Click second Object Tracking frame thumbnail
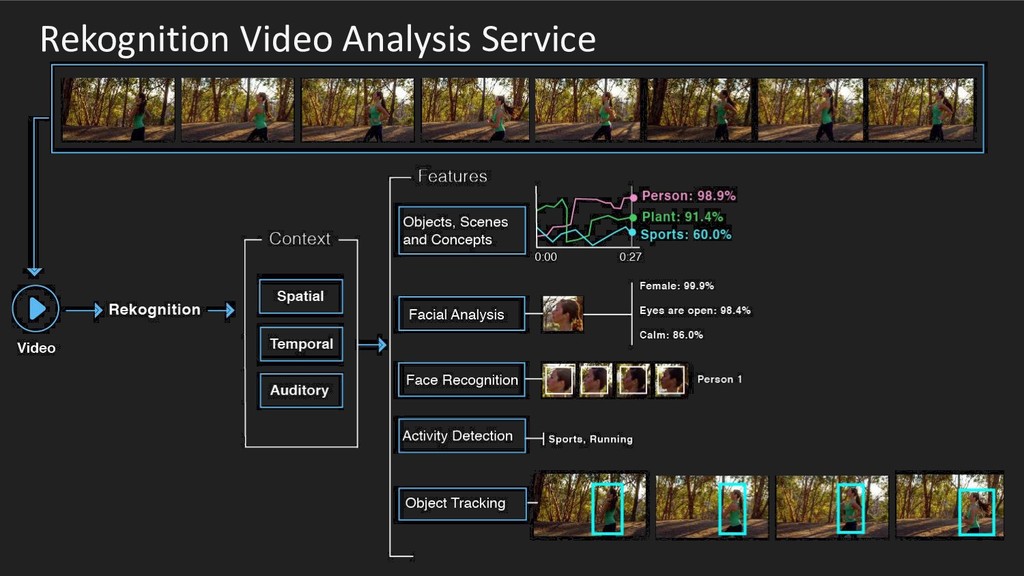This screenshot has width=1024, height=576. click(x=712, y=507)
